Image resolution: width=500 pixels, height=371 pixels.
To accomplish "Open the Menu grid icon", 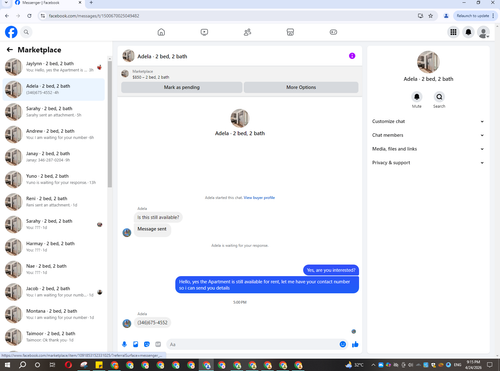I will (x=453, y=32).
